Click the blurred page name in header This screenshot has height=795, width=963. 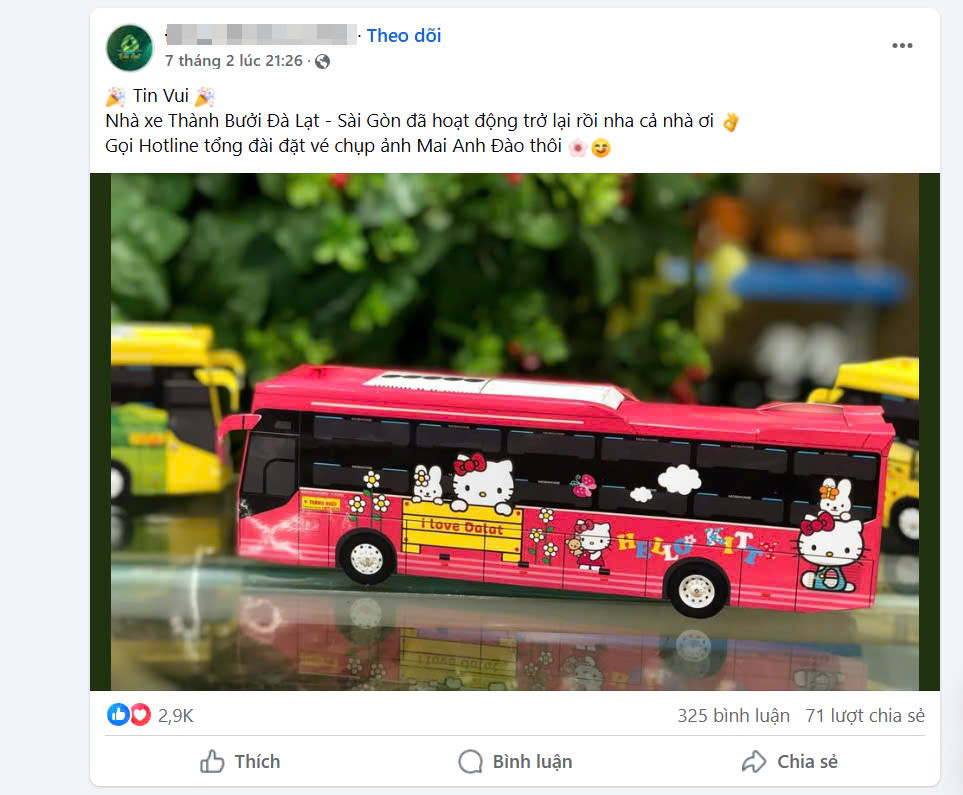(261, 34)
